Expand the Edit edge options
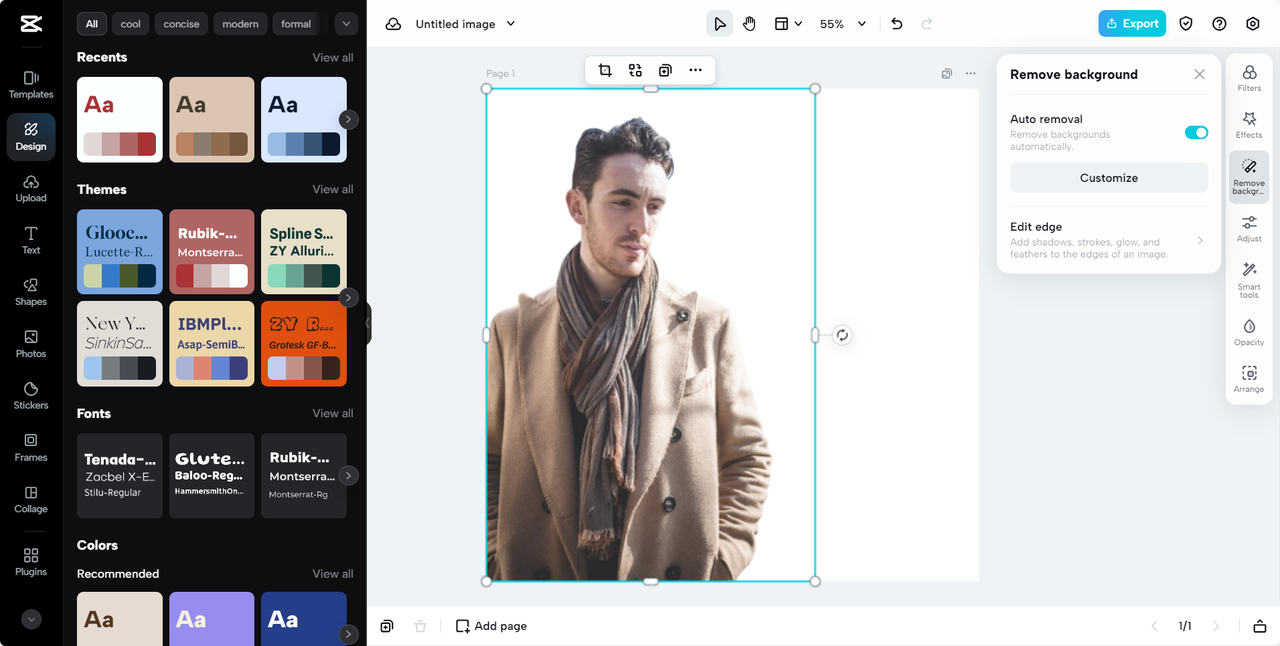The image size is (1280, 646). [1109, 240]
